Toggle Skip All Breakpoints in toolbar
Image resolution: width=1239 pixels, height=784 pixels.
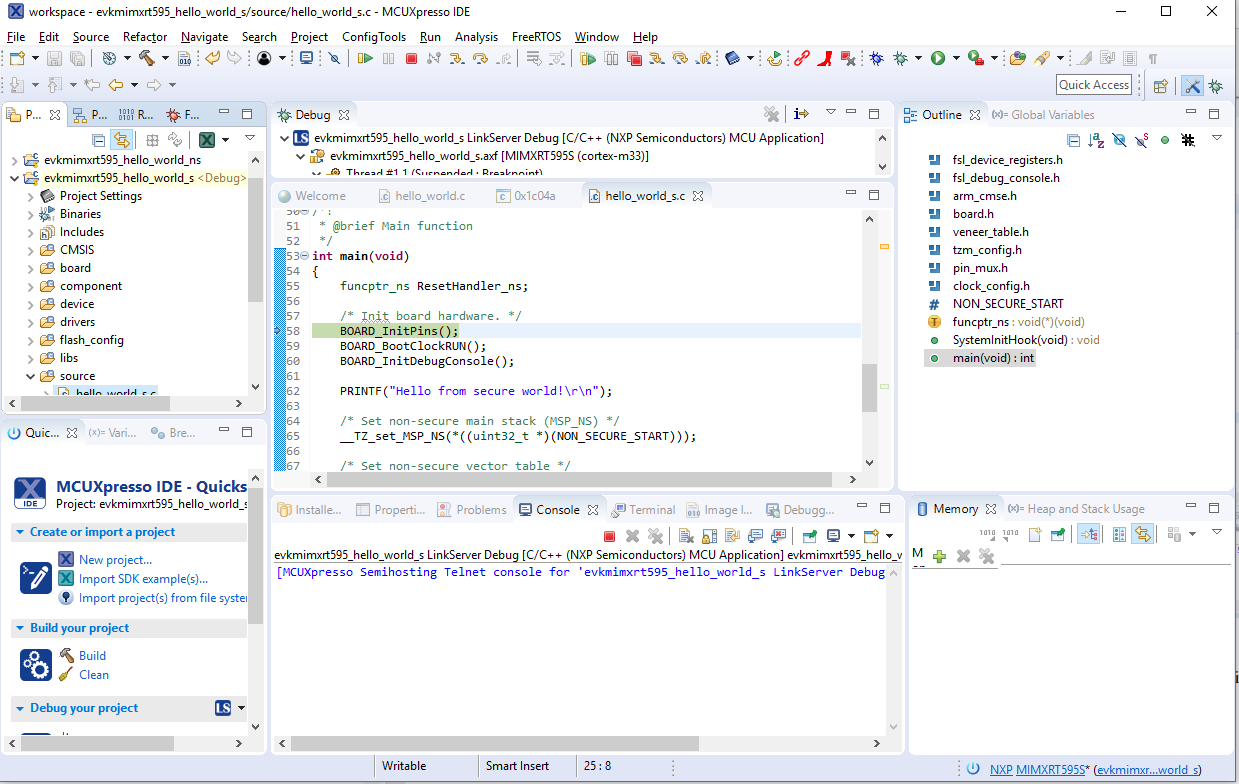[334, 59]
